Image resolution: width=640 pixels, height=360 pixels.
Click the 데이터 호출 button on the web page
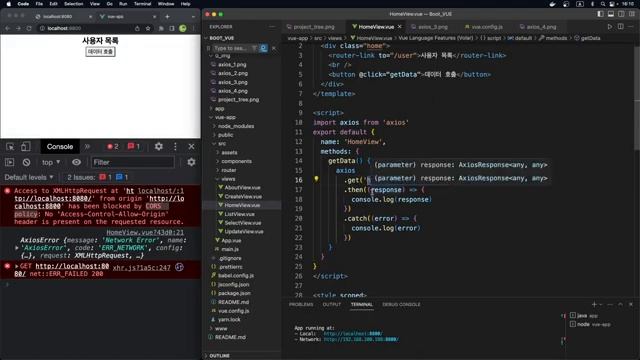[100, 52]
